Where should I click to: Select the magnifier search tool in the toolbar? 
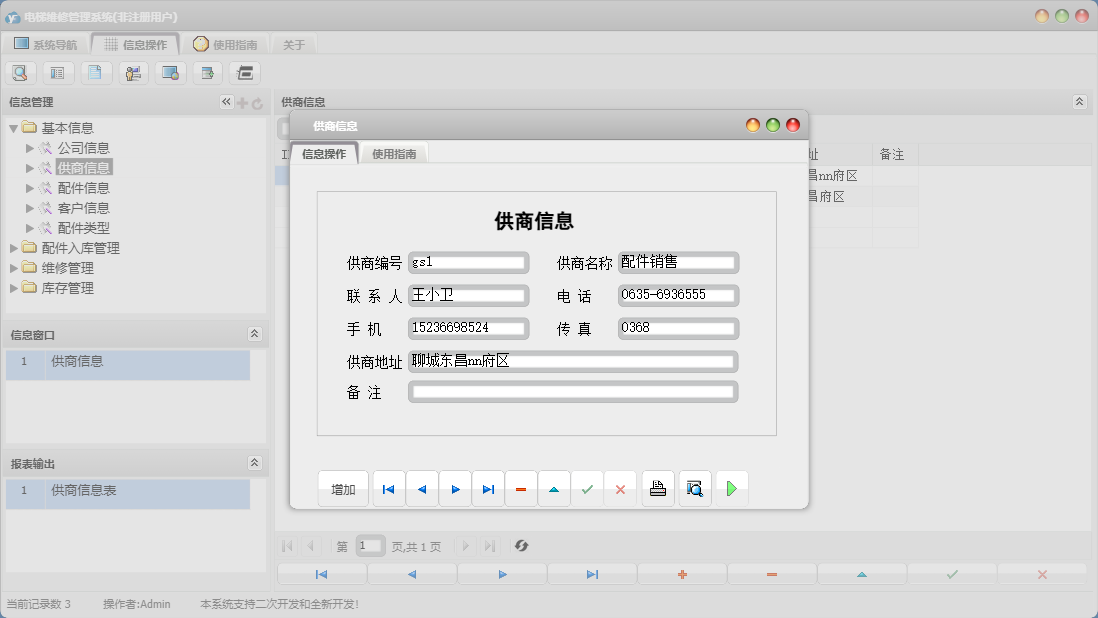click(x=20, y=72)
